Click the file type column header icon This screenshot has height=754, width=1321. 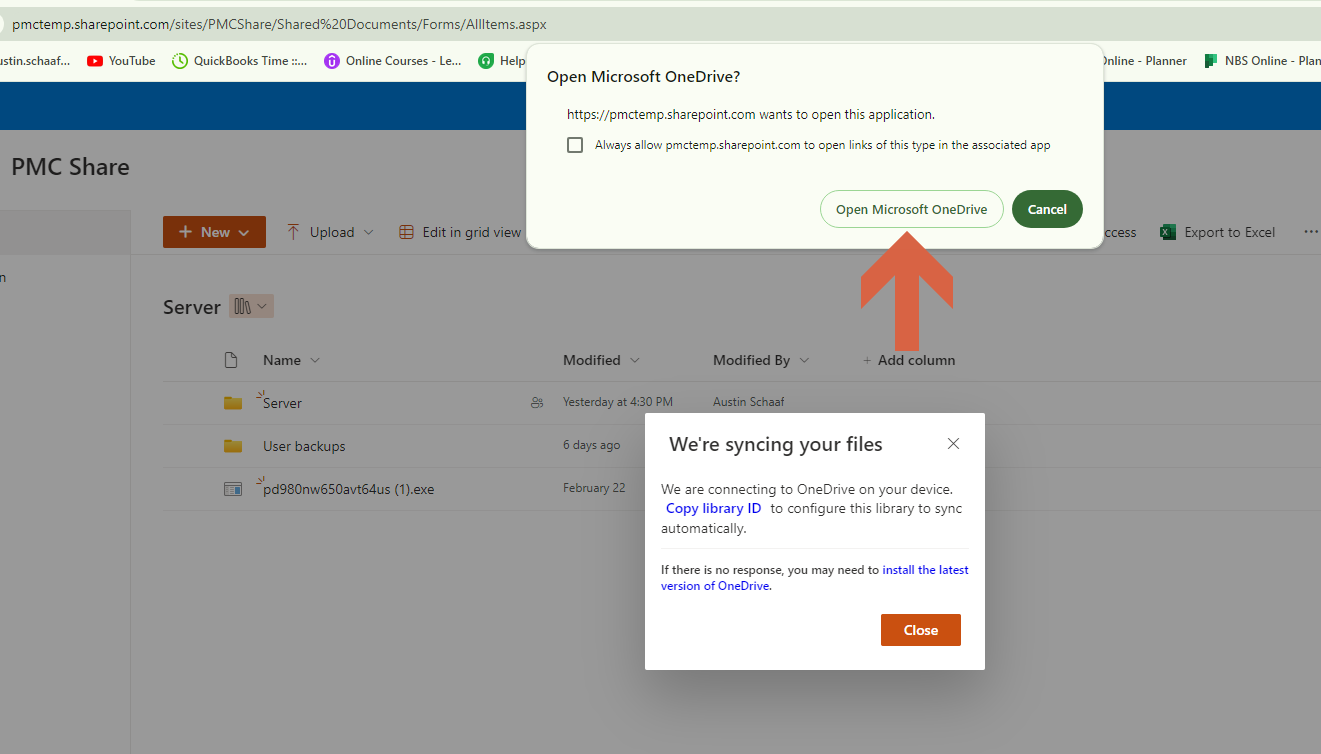(x=231, y=360)
